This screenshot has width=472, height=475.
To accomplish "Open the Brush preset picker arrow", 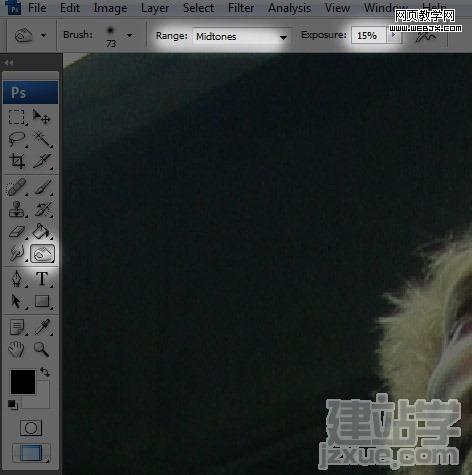I will click(129, 35).
